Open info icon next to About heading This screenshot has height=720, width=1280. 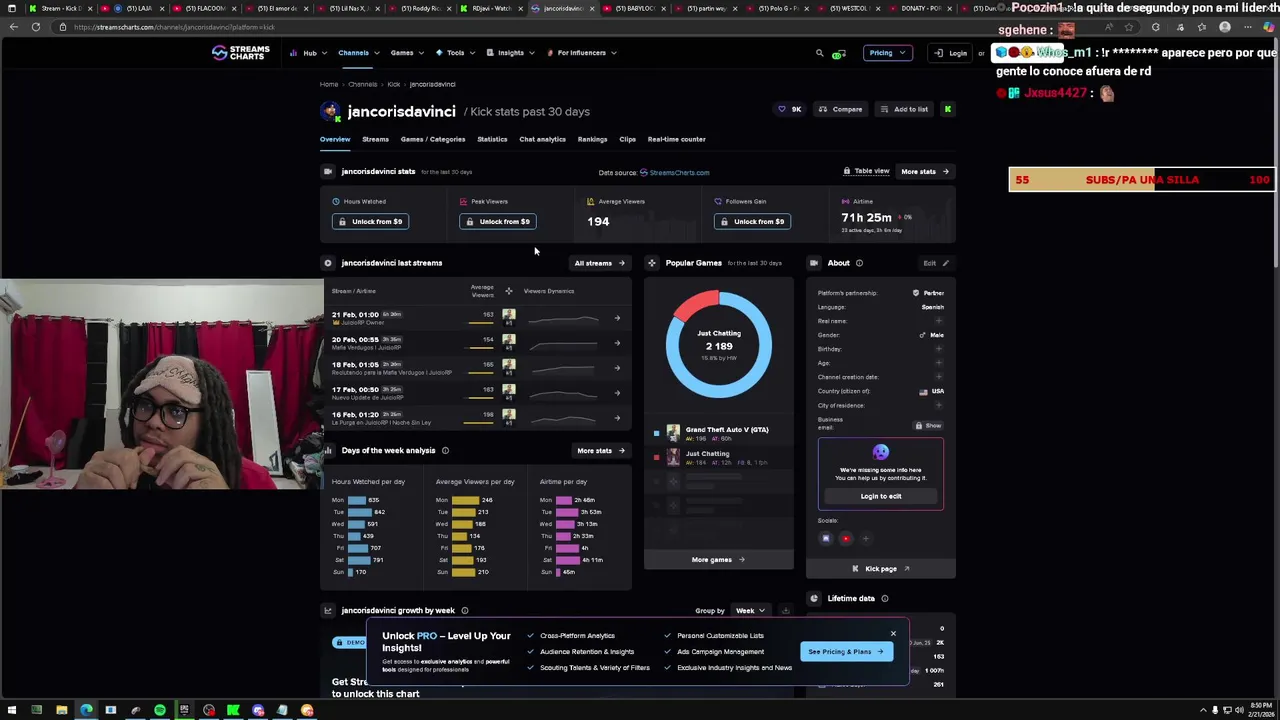(859, 263)
